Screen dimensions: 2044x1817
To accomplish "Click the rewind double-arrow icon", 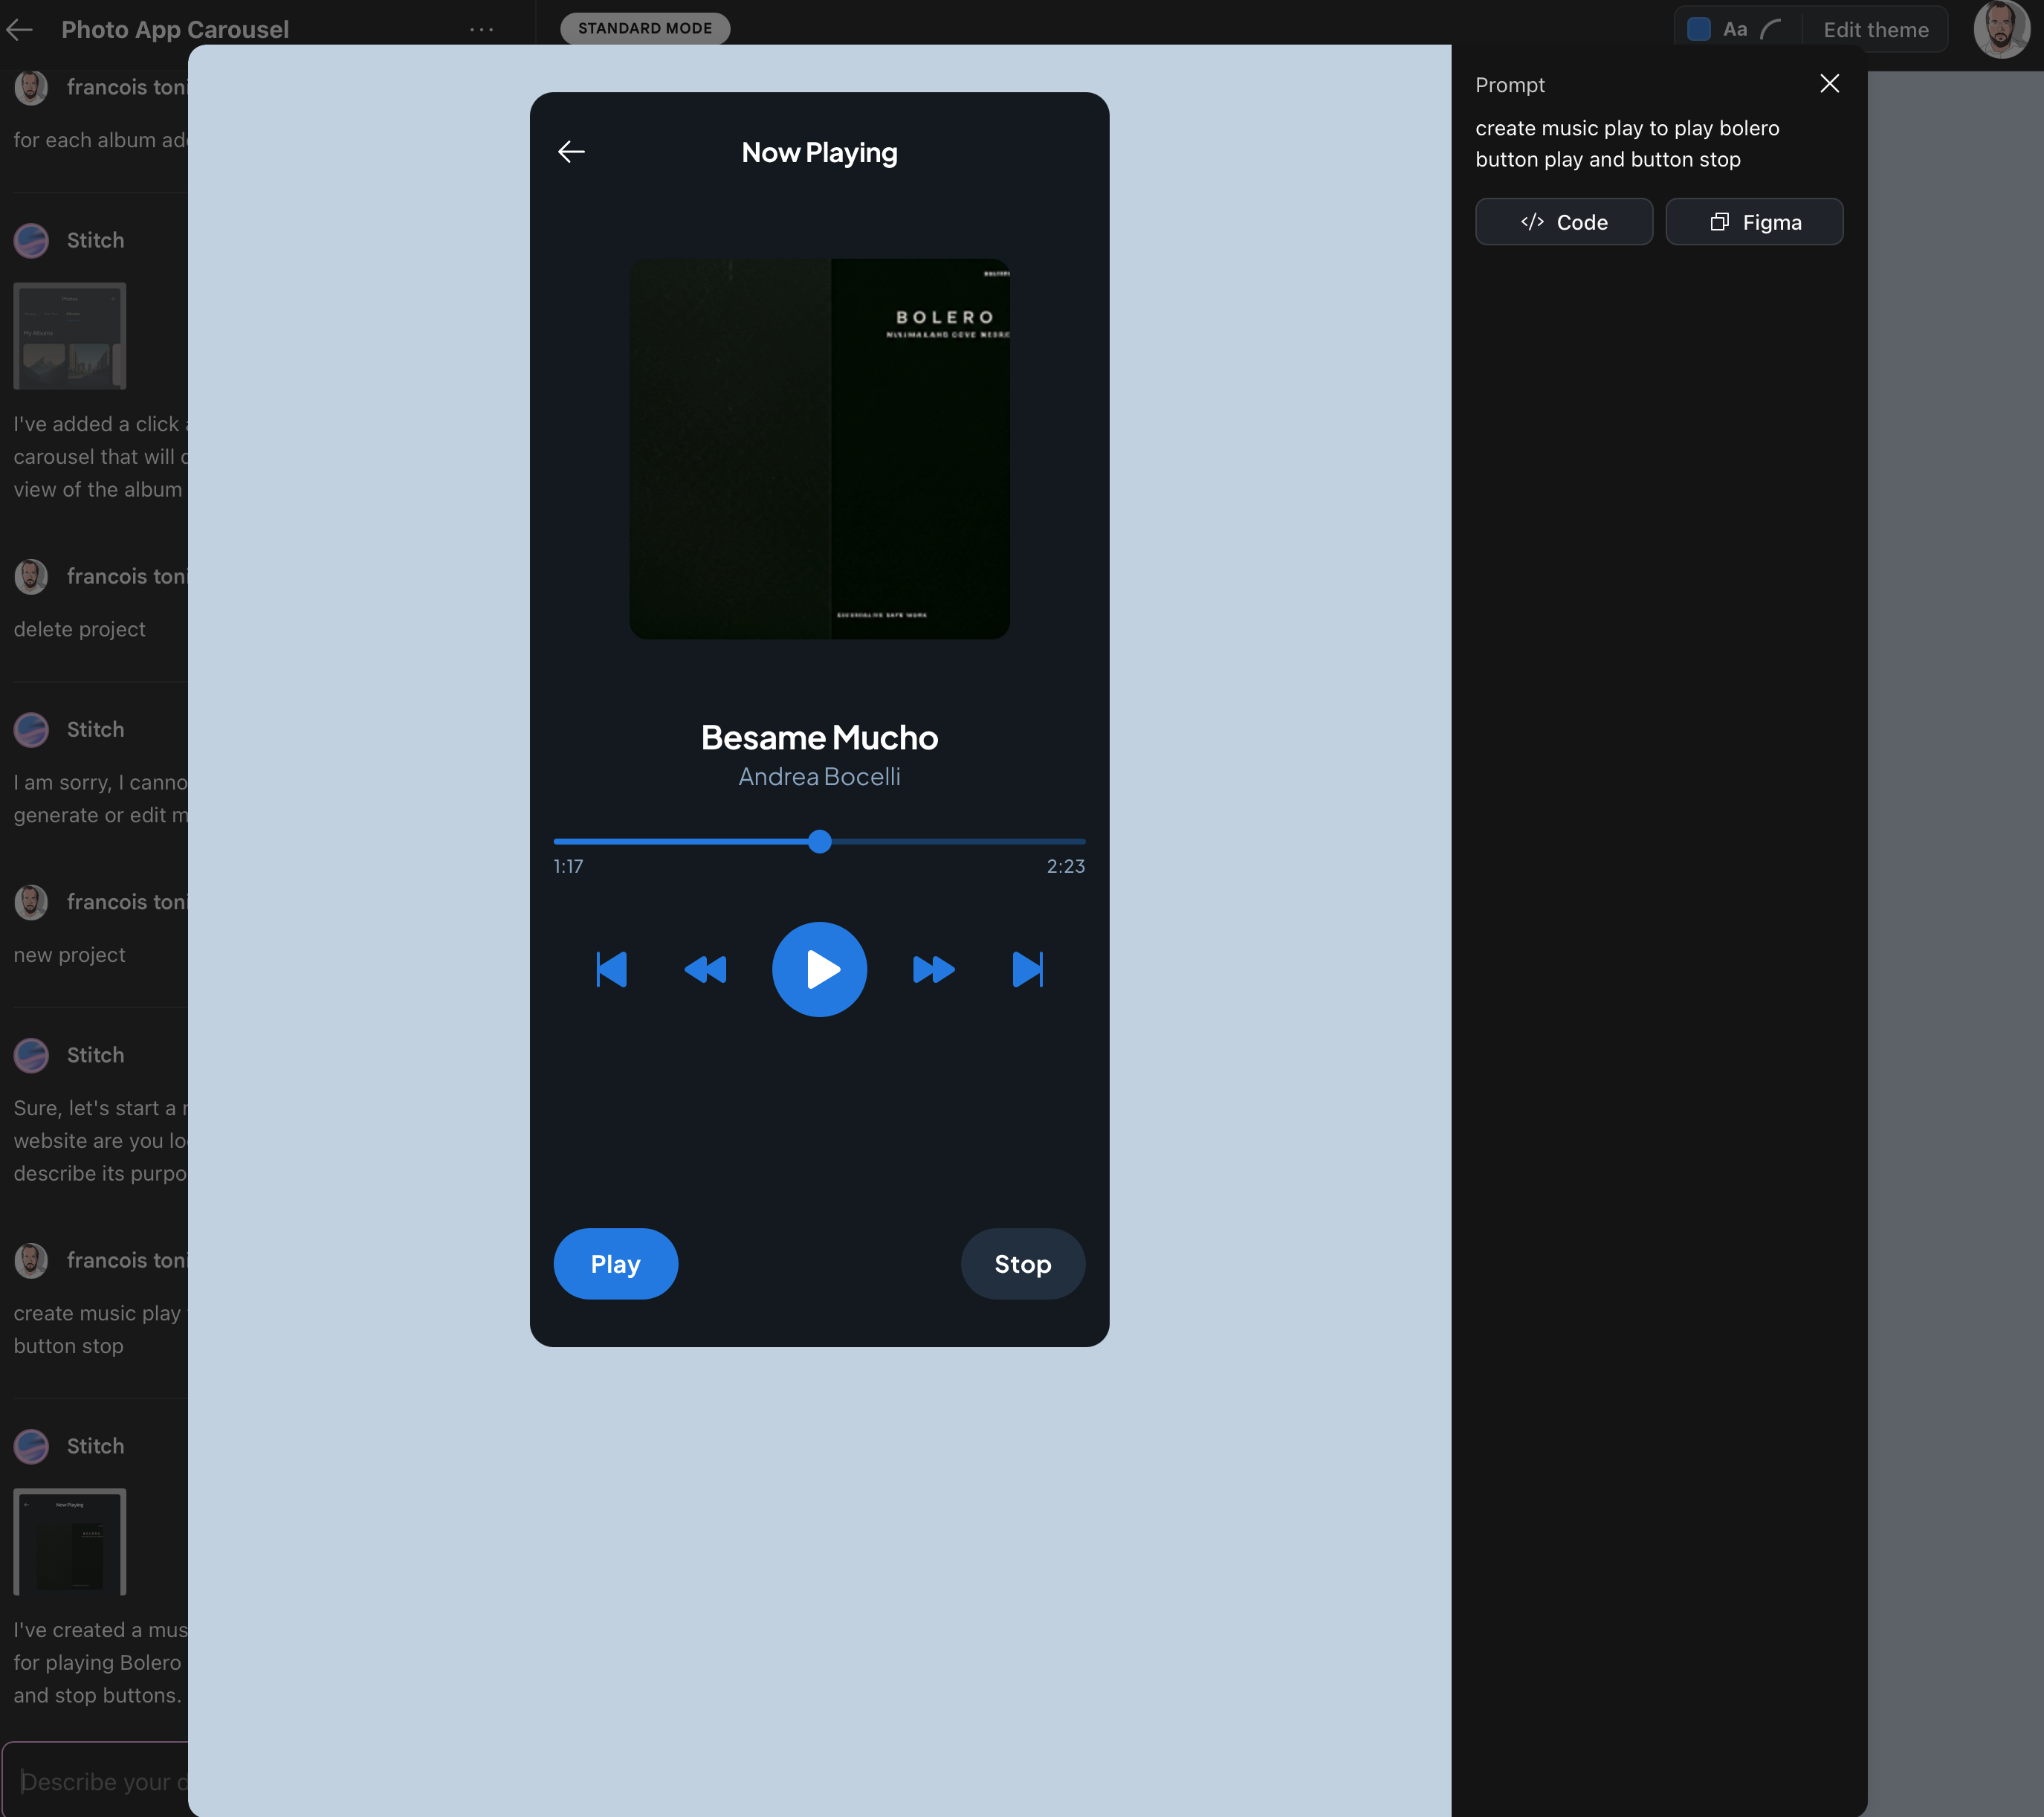I will click(705, 969).
